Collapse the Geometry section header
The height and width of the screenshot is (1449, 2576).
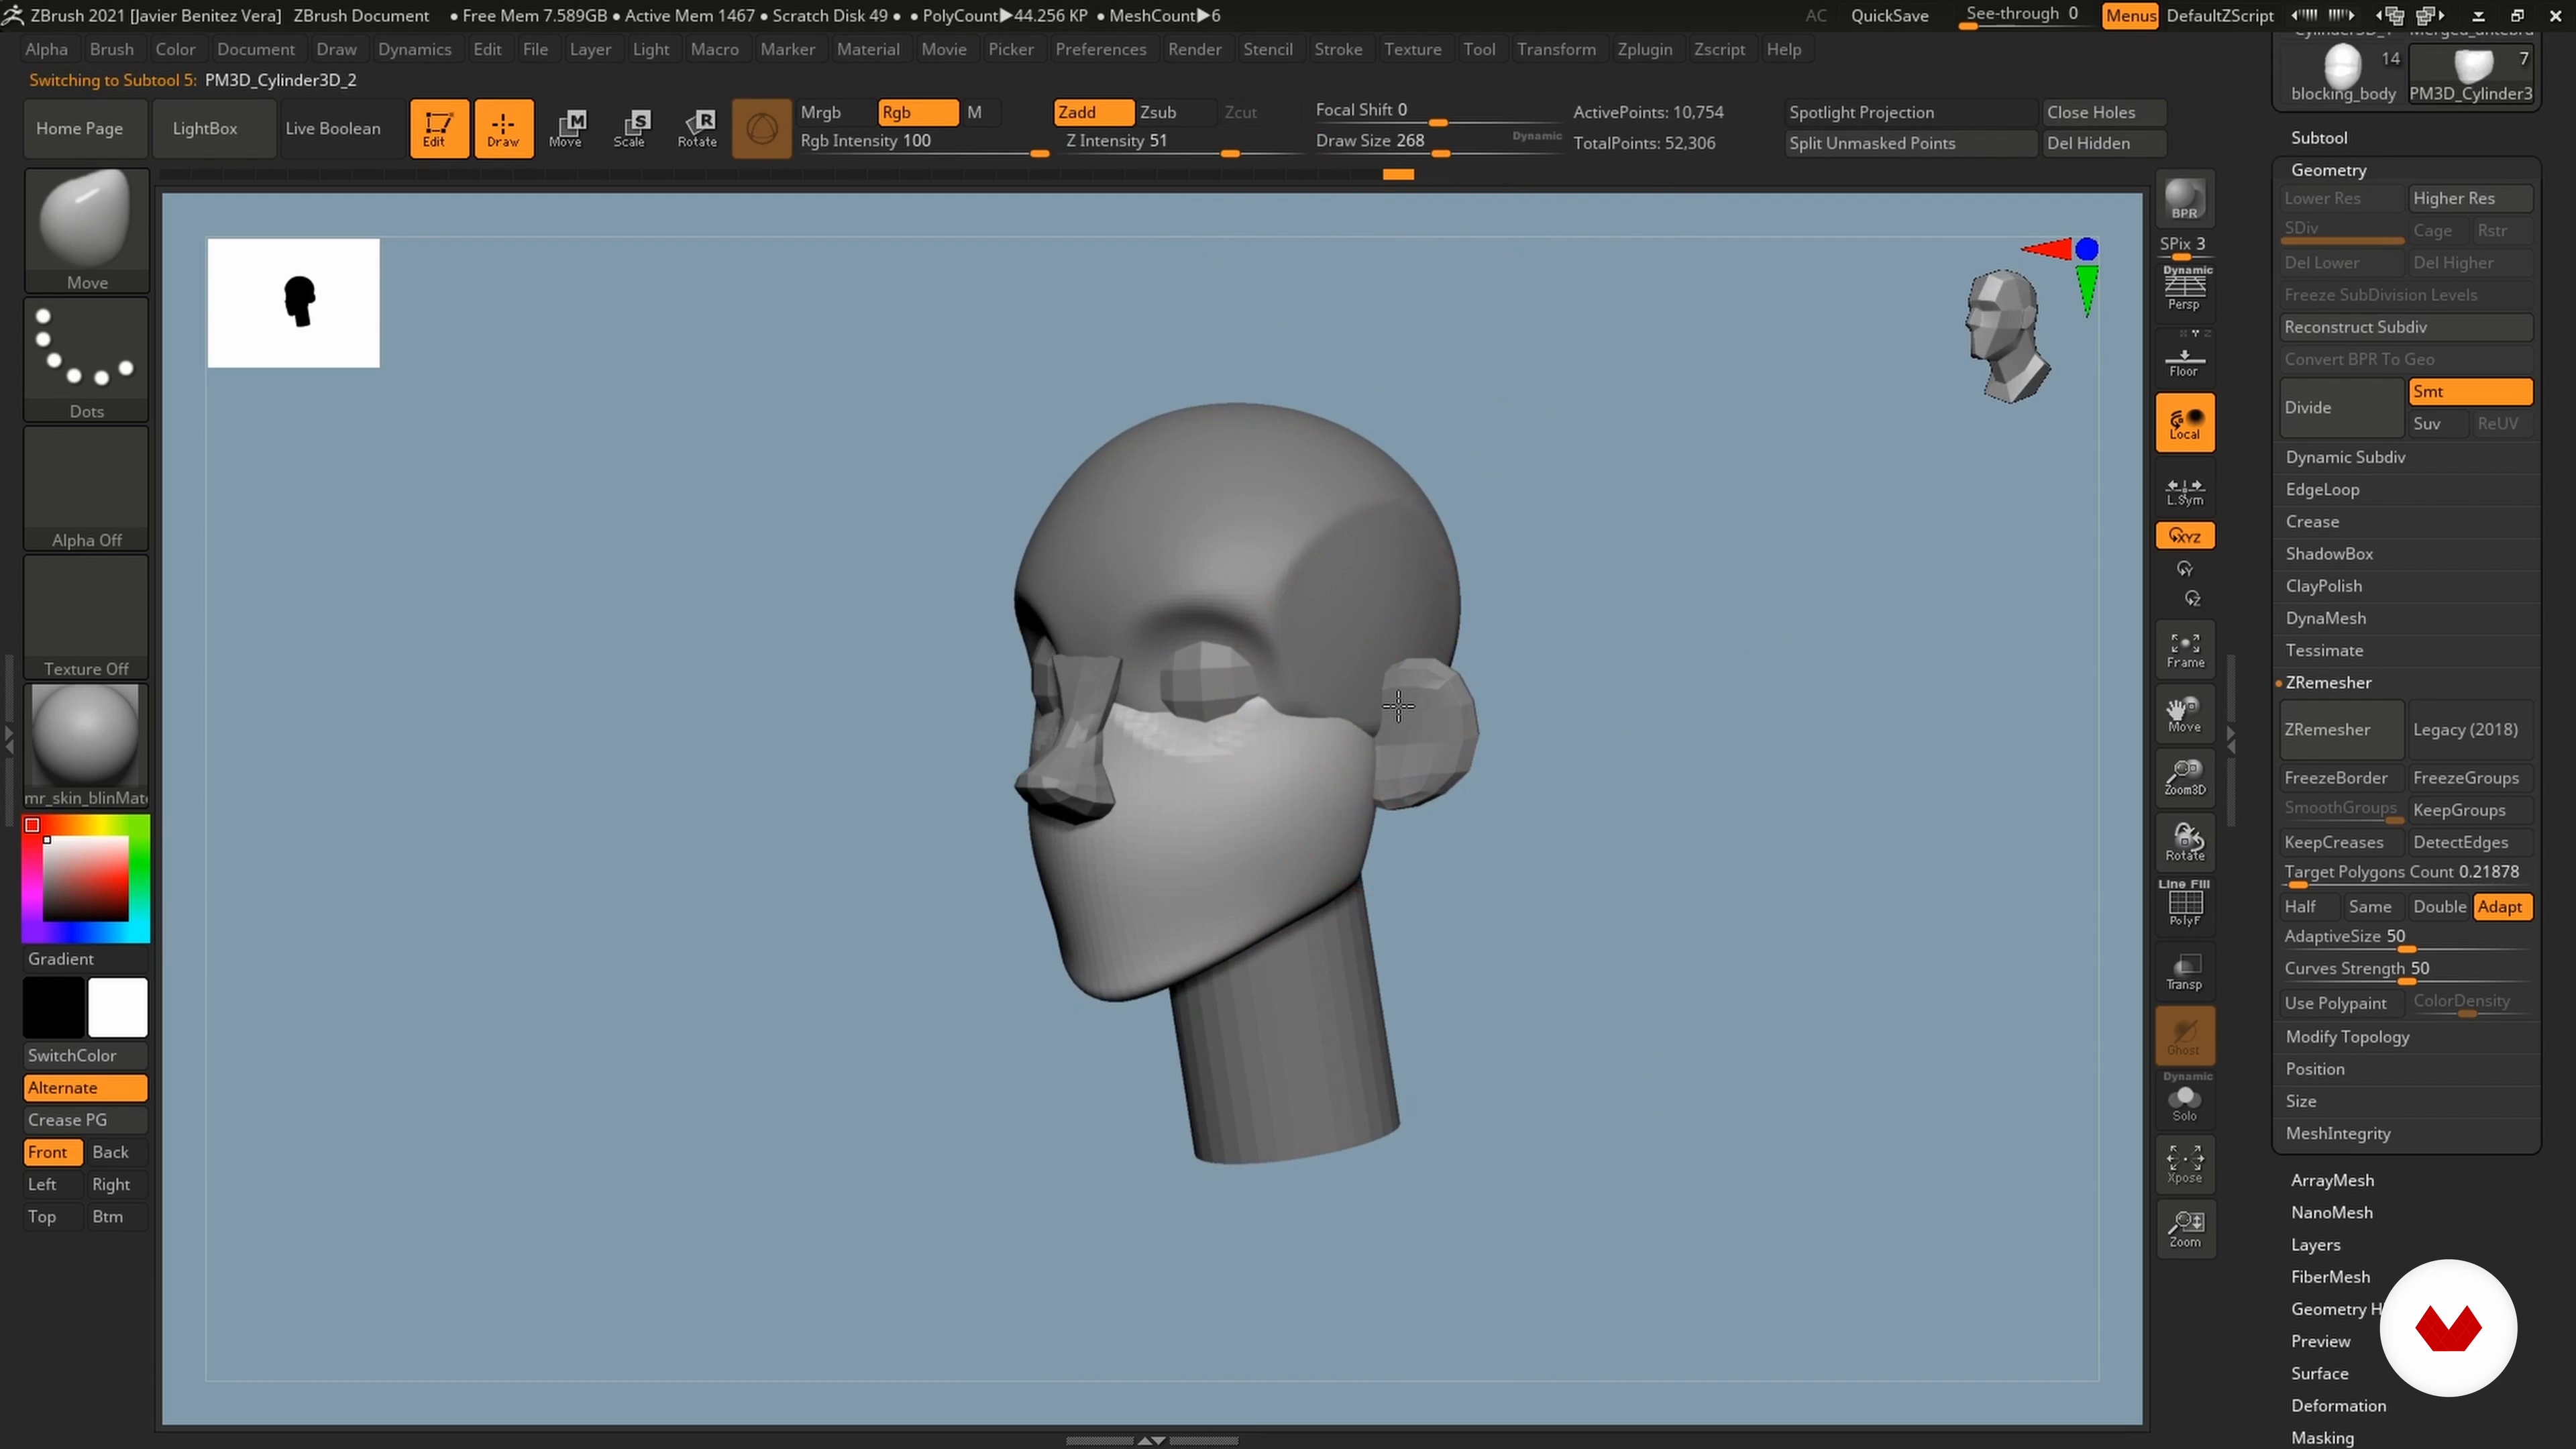click(2328, 170)
